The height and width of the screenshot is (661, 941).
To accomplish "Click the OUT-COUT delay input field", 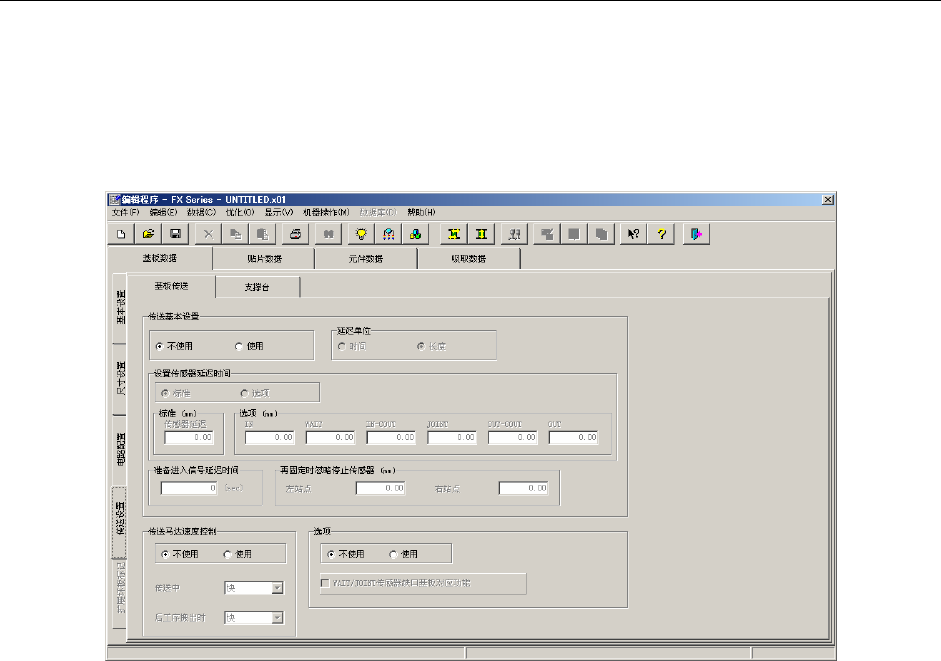I will 513,438.
